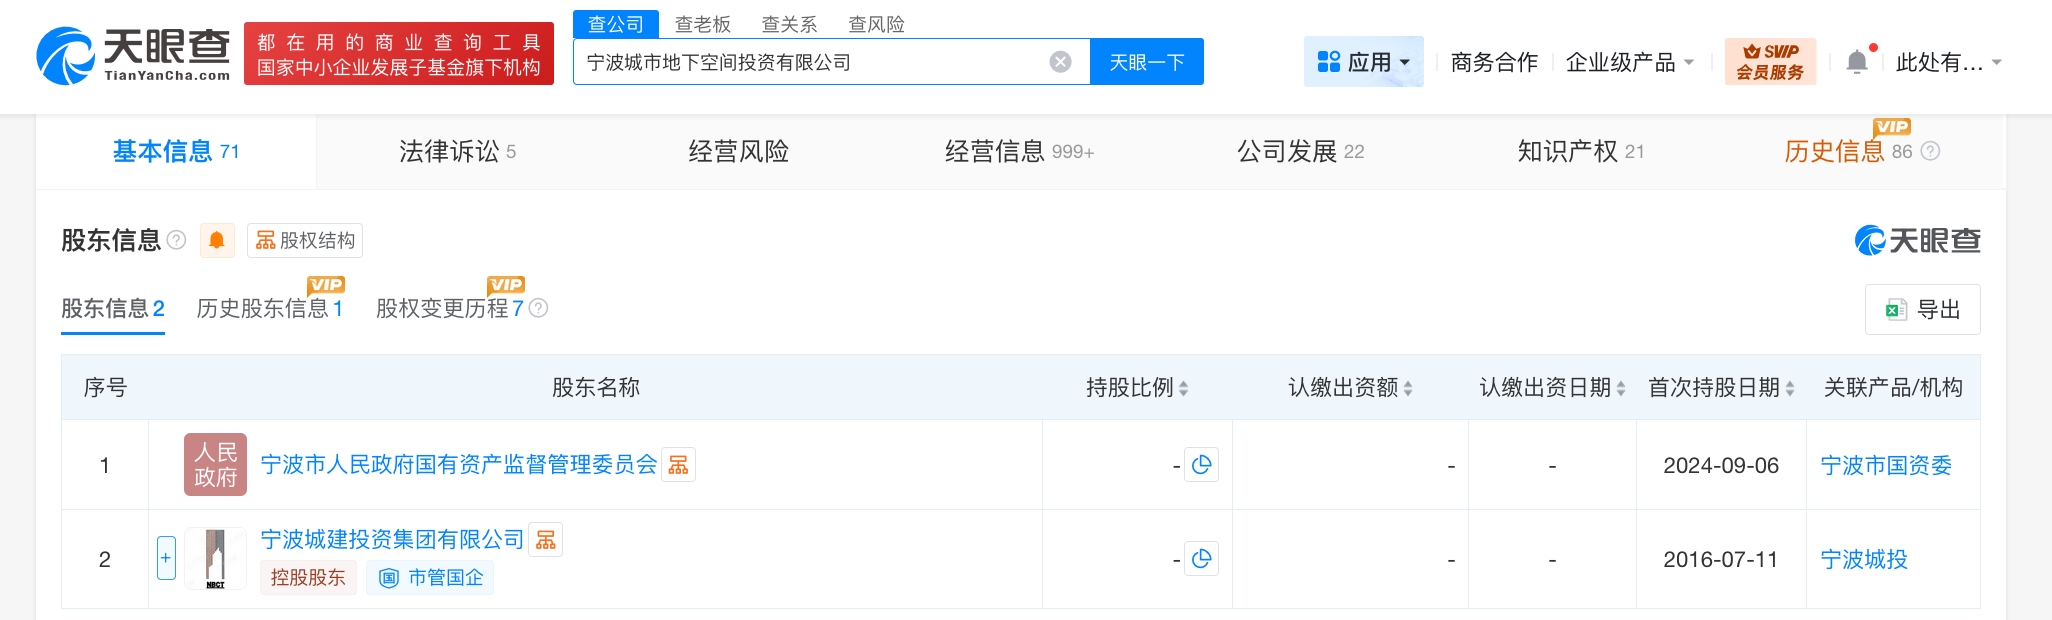This screenshot has height=620, width=2052.
Task: Open the notification bell in the header
Action: pos(1856,62)
